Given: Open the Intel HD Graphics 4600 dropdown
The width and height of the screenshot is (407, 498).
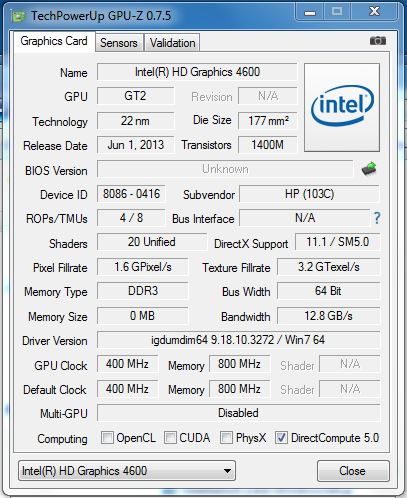Looking at the screenshot, I should click(x=127, y=471).
